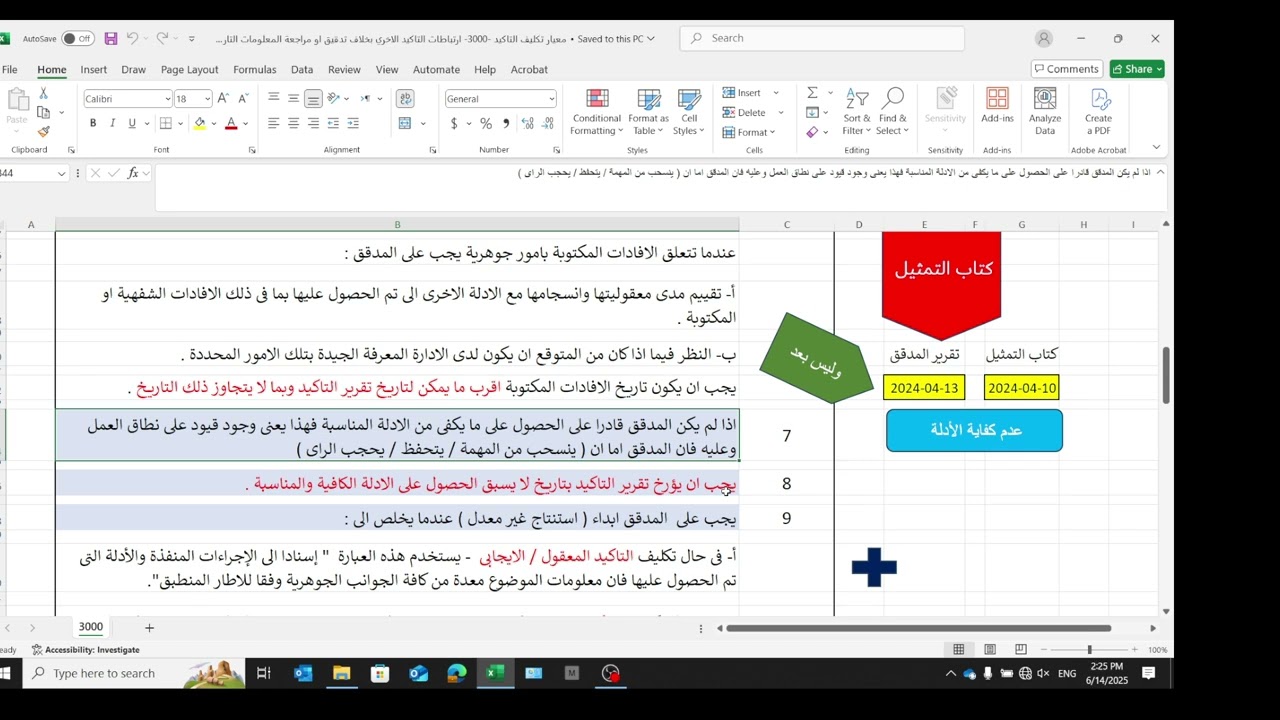This screenshot has width=1280, height=720.
Task: Click the Save disk icon
Action: 111,38
